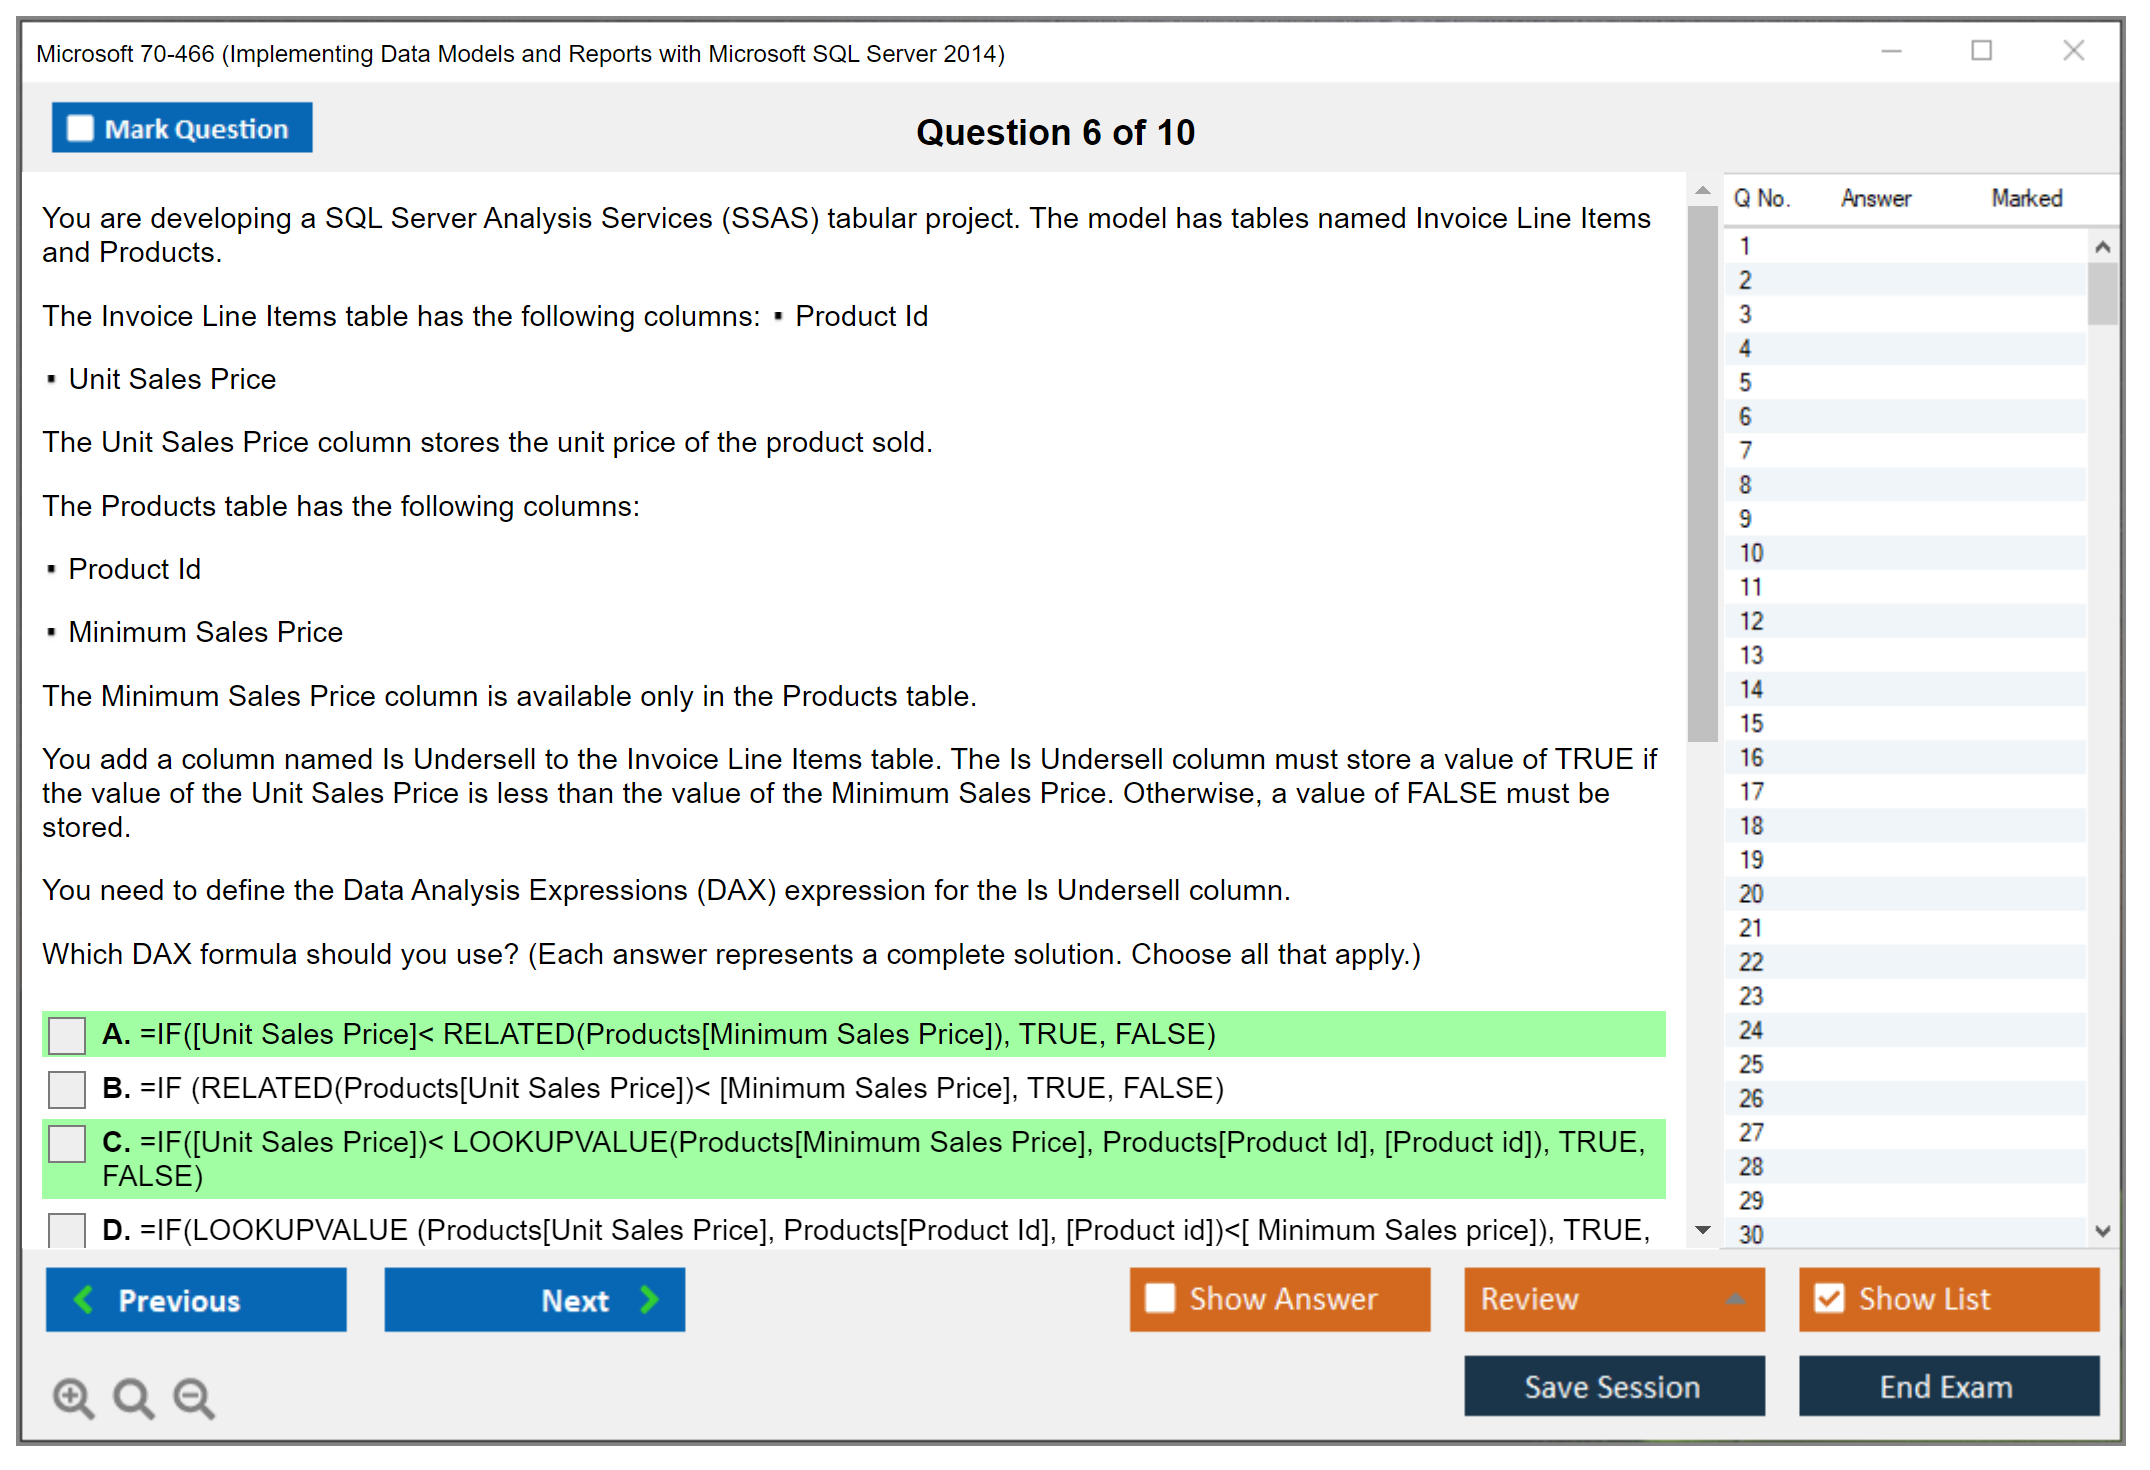
Task: Click the zoom out magnifier icon
Action: point(193,1397)
